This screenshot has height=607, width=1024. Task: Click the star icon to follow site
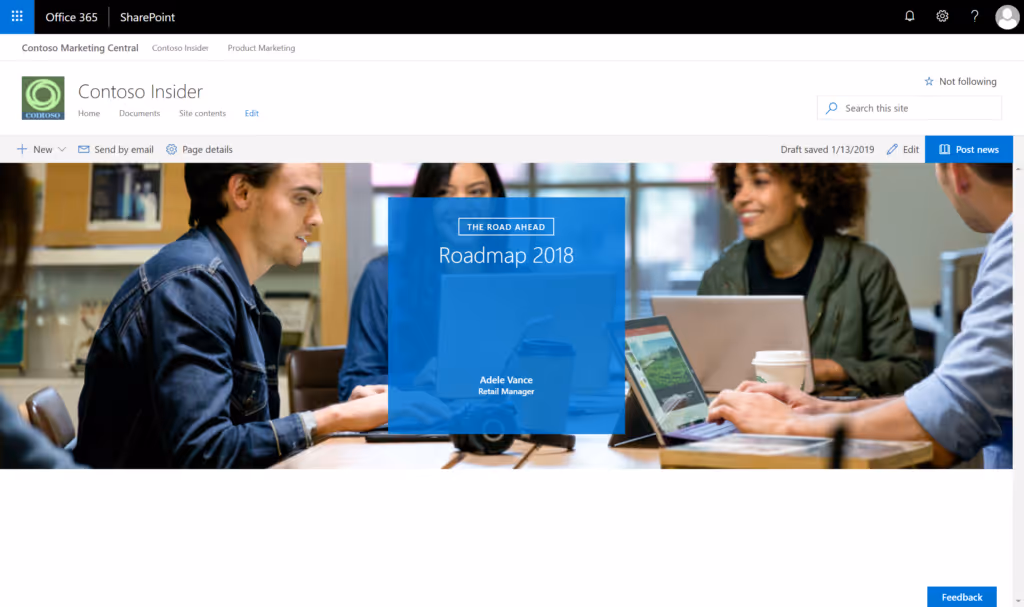[x=929, y=81]
